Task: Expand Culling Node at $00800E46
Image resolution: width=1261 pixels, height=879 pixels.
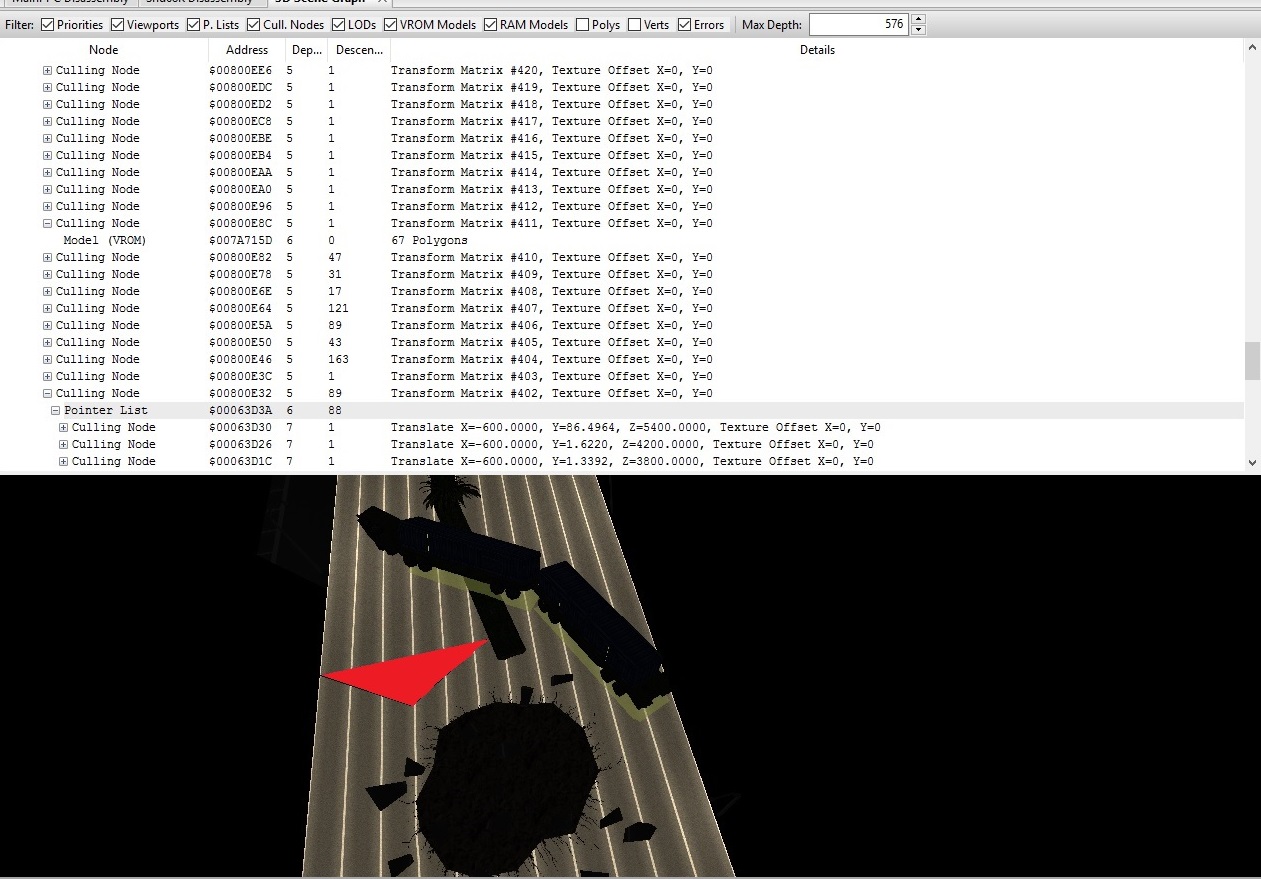Action: click(47, 360)
